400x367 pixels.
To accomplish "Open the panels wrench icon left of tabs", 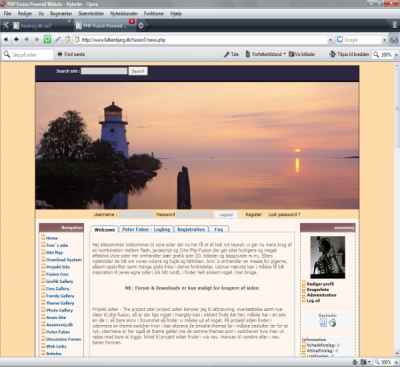I will click(x=6, y=25).
